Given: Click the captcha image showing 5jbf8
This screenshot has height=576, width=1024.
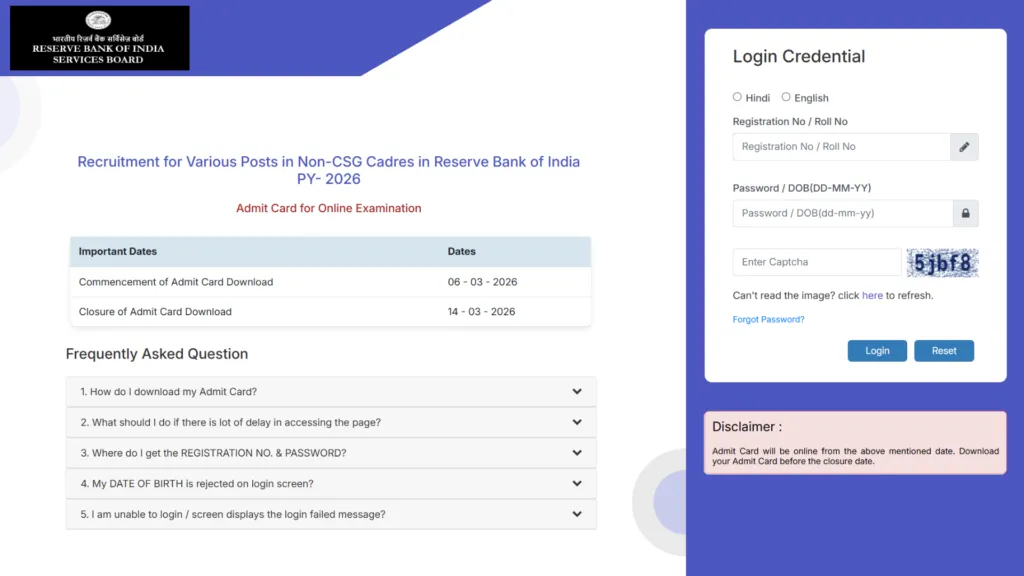Looking at the screenshot, I should click(942, 261).
